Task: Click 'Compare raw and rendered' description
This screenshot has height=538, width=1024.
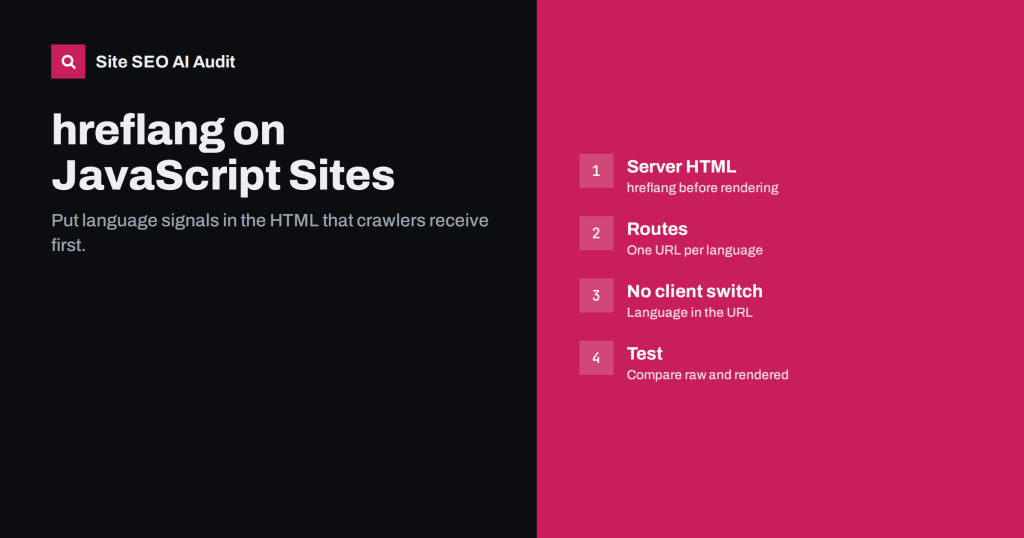Action: point(707,375)
